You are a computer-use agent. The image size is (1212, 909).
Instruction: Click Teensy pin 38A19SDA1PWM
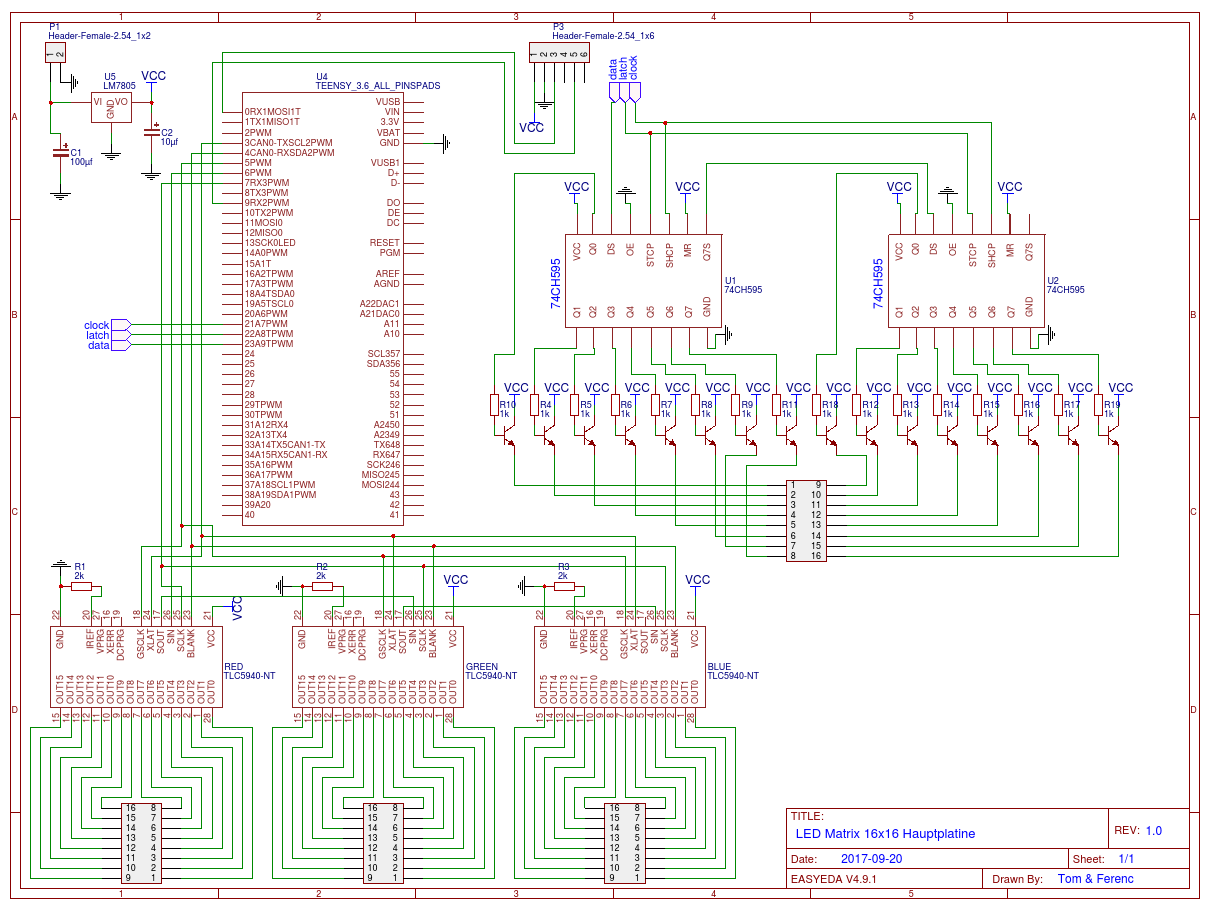(279, 495)
